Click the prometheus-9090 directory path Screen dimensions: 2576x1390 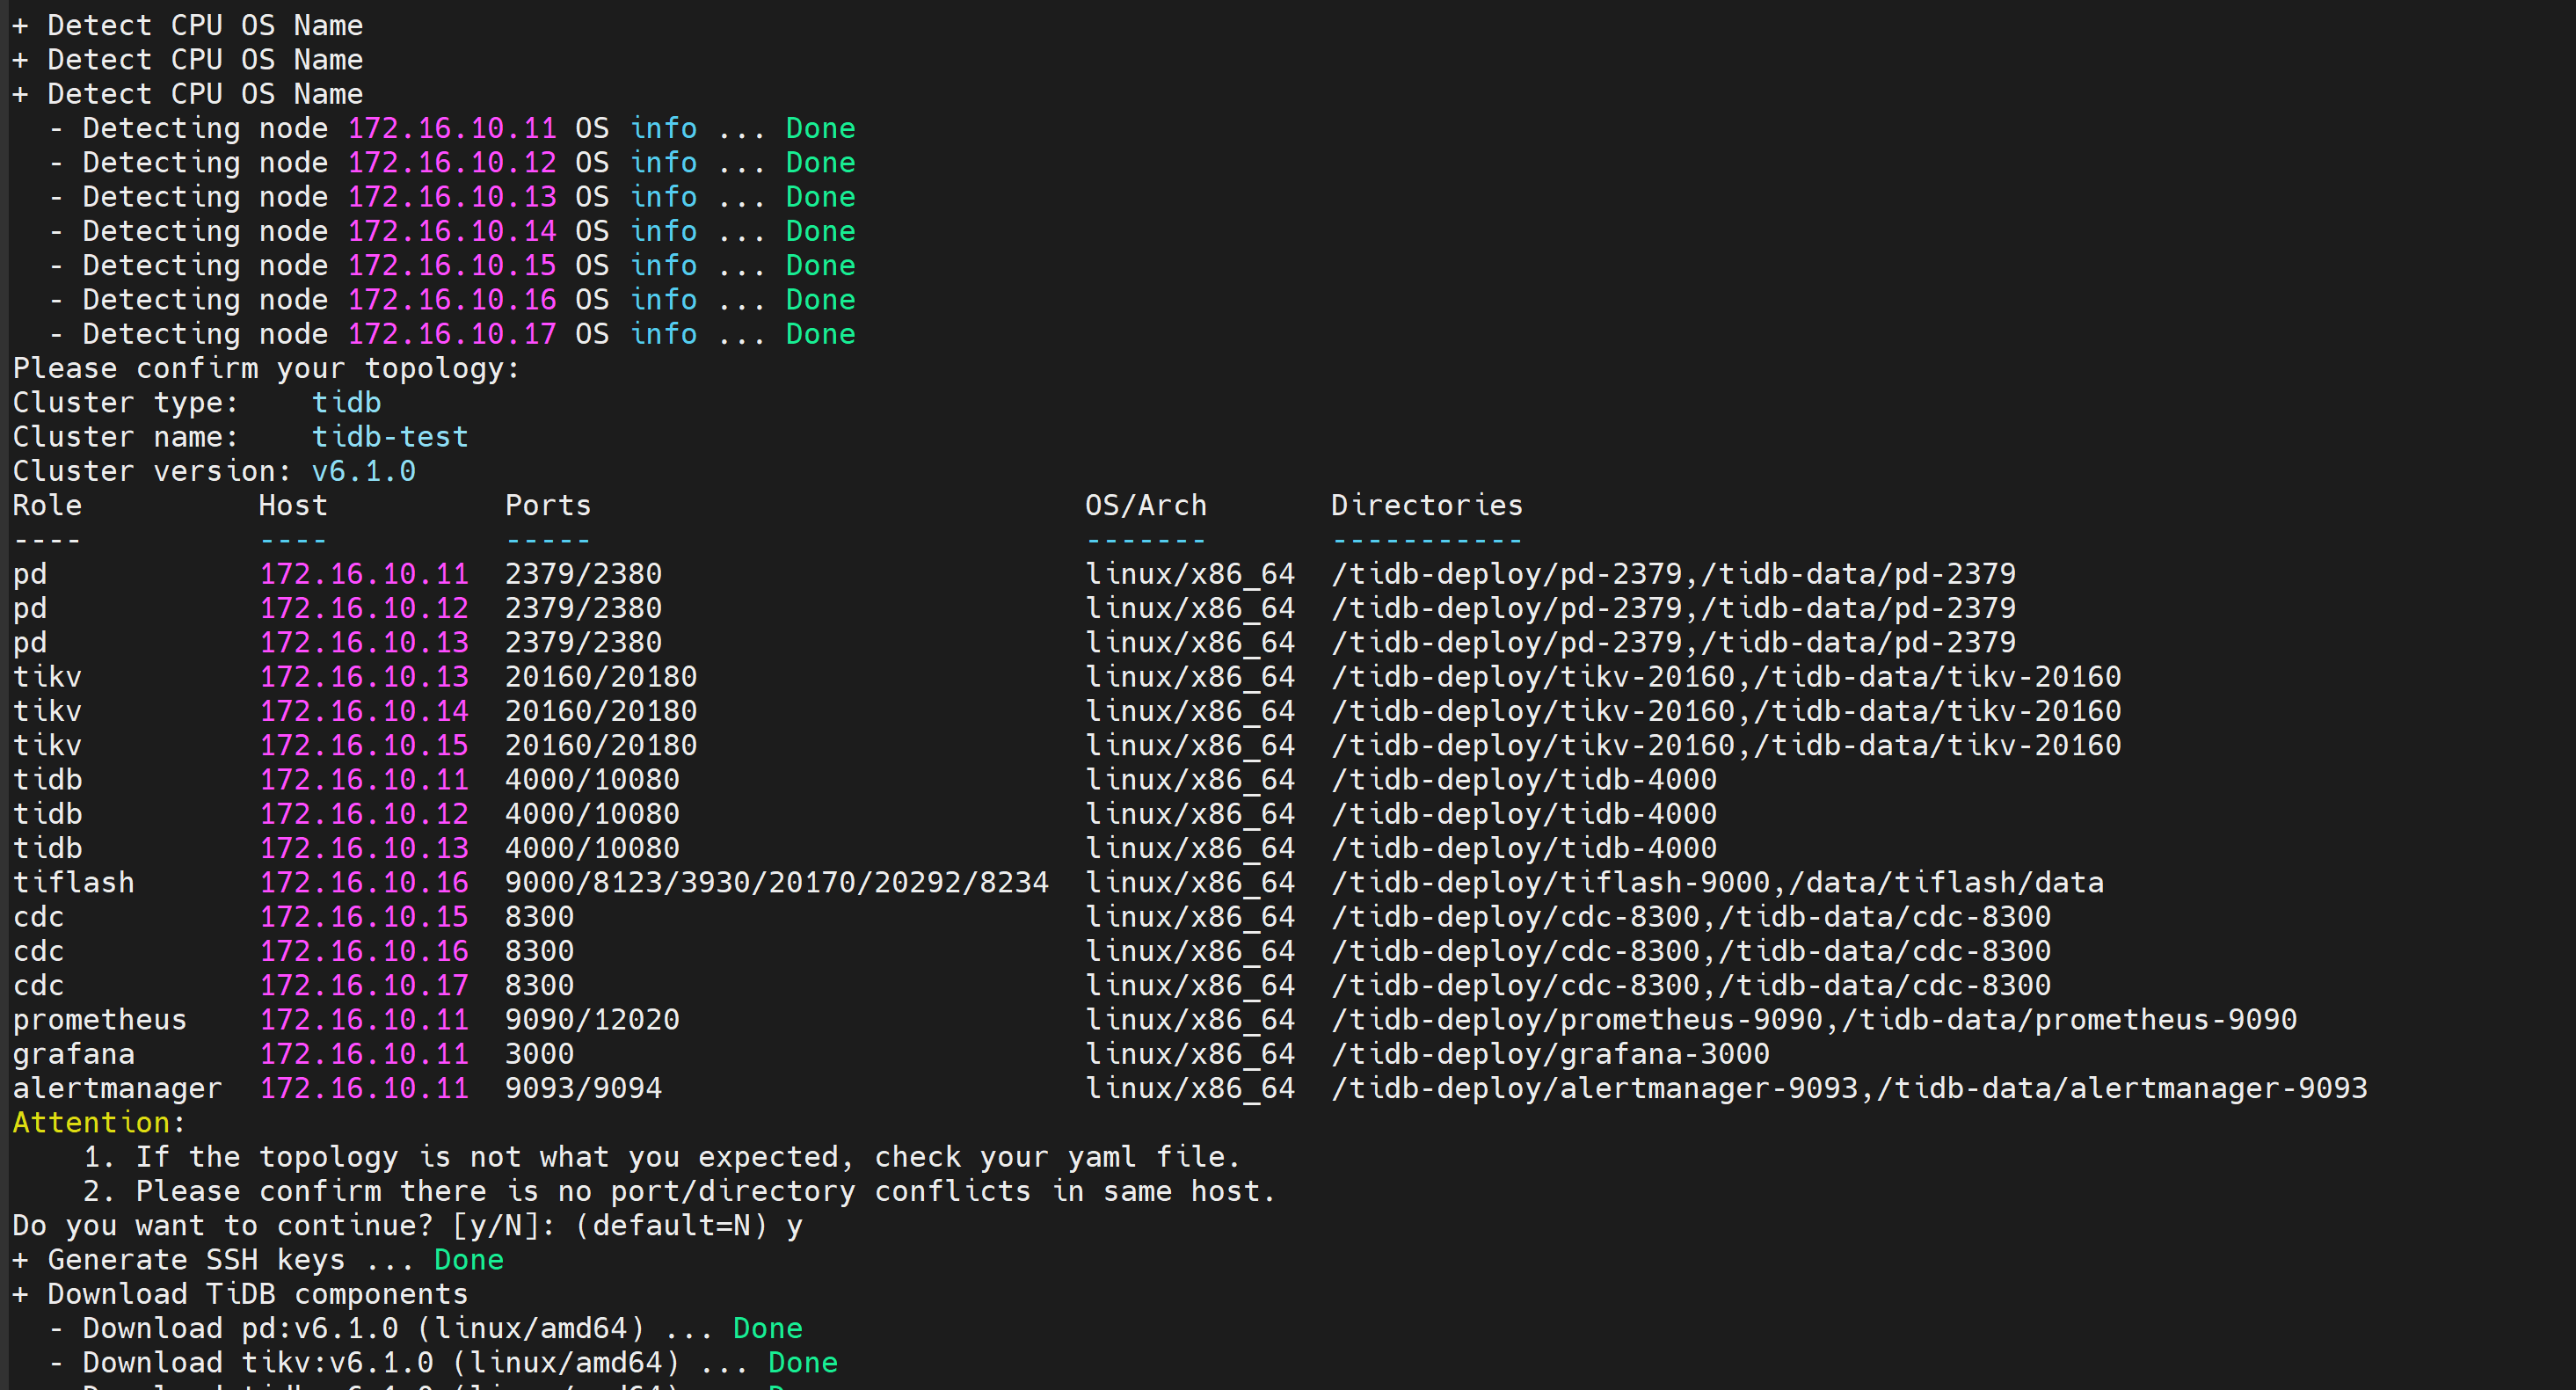[x=1814, y=1019]
